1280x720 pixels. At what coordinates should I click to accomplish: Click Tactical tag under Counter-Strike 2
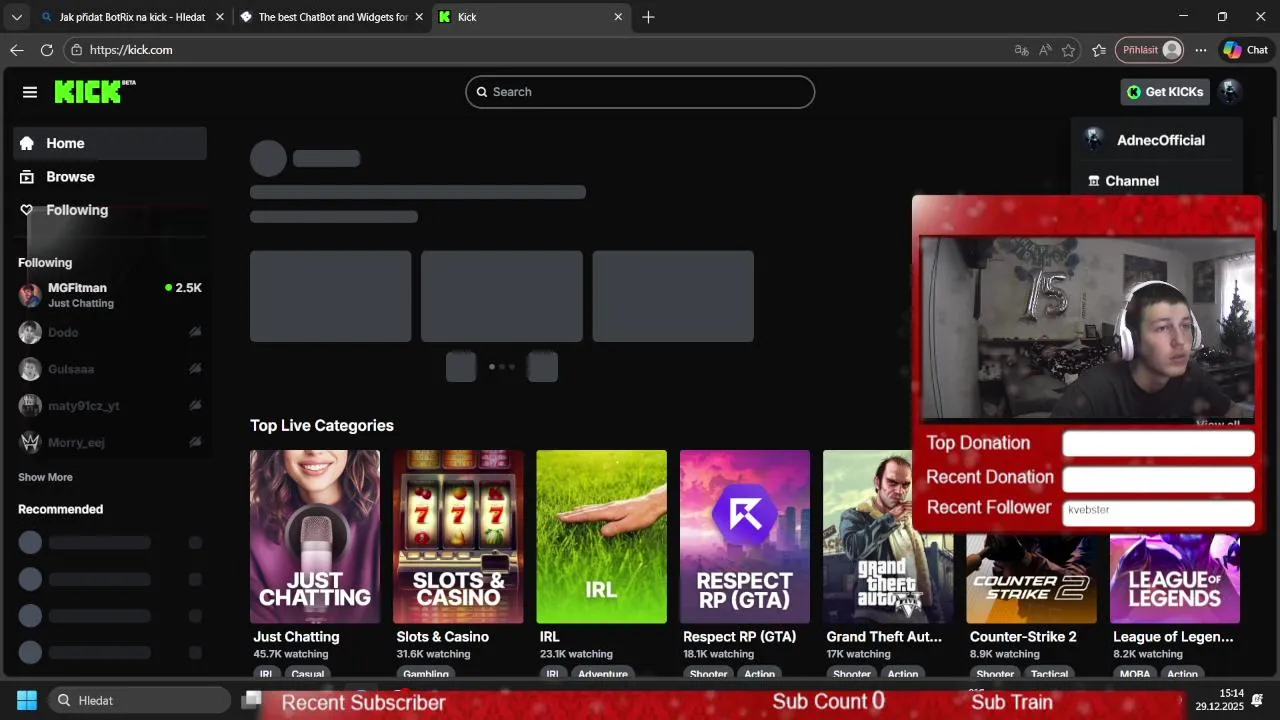(x=1050, y=674)
